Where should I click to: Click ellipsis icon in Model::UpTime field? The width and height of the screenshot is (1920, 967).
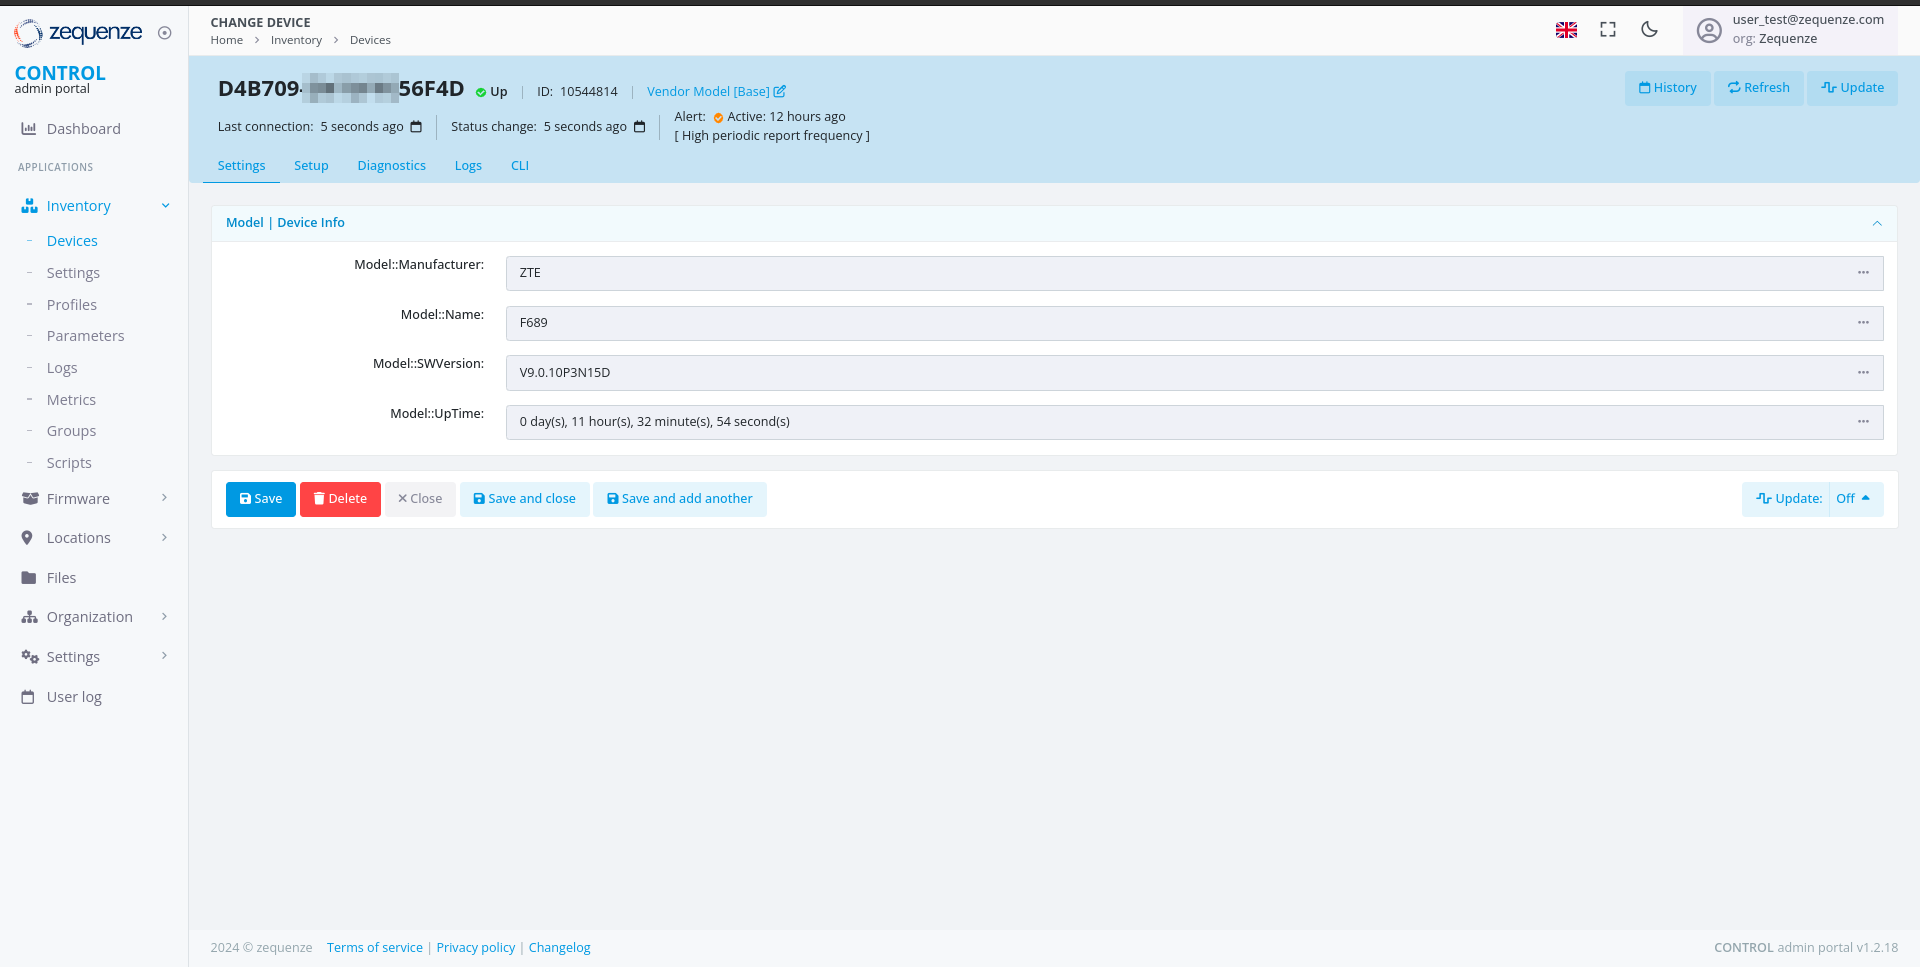1863,422
